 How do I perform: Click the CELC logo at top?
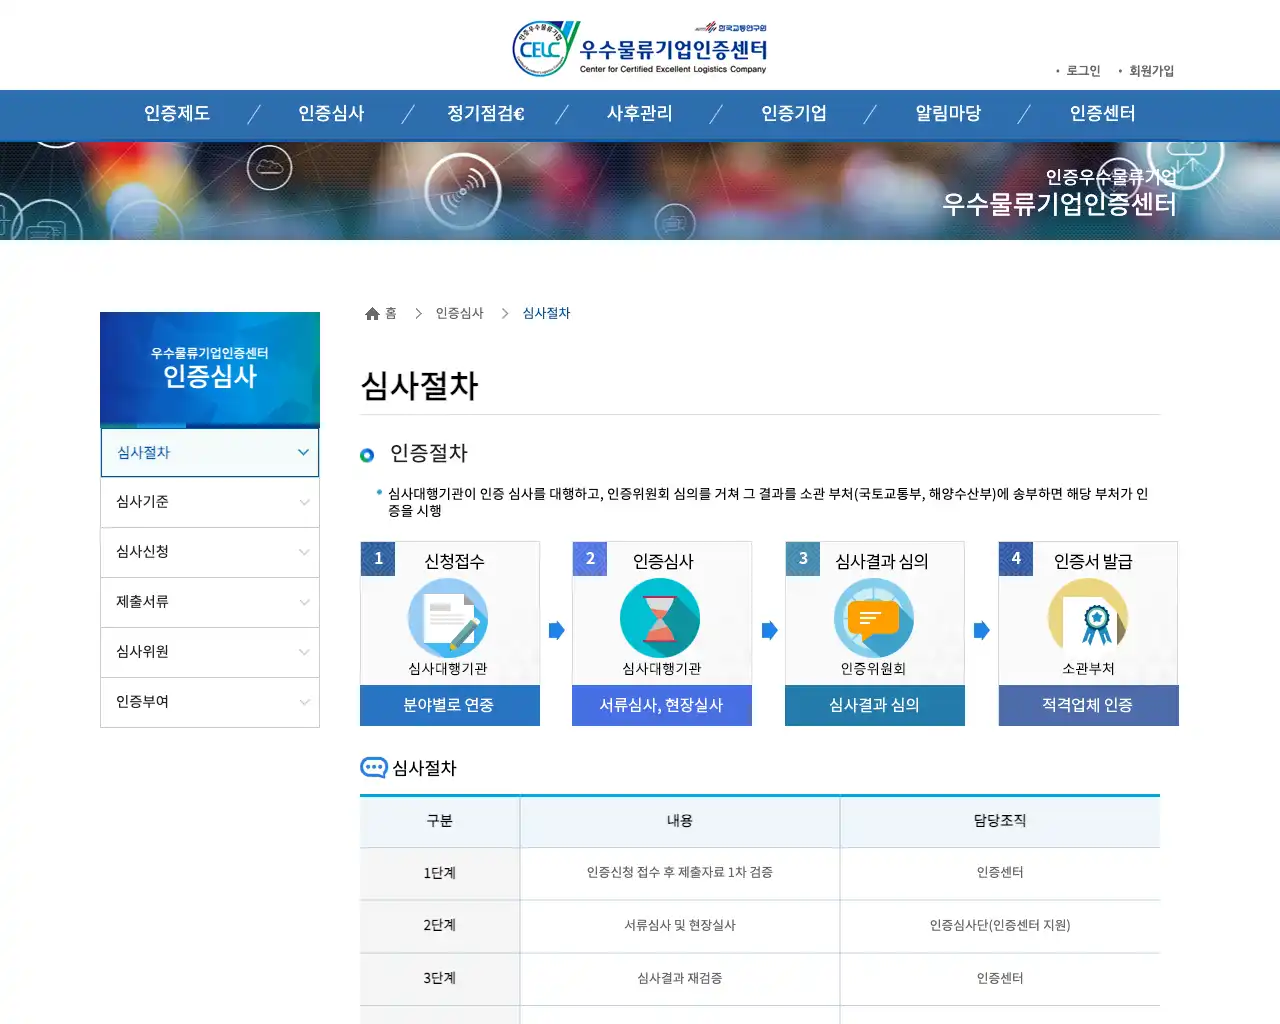tap(640, 48)
